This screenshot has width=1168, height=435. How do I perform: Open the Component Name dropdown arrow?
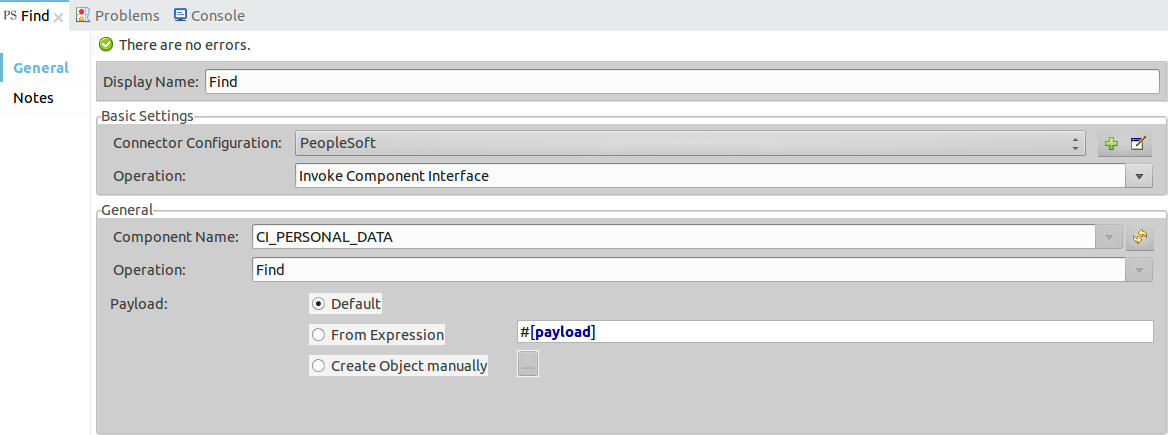pyautogui.click(x=1108, y=238)
